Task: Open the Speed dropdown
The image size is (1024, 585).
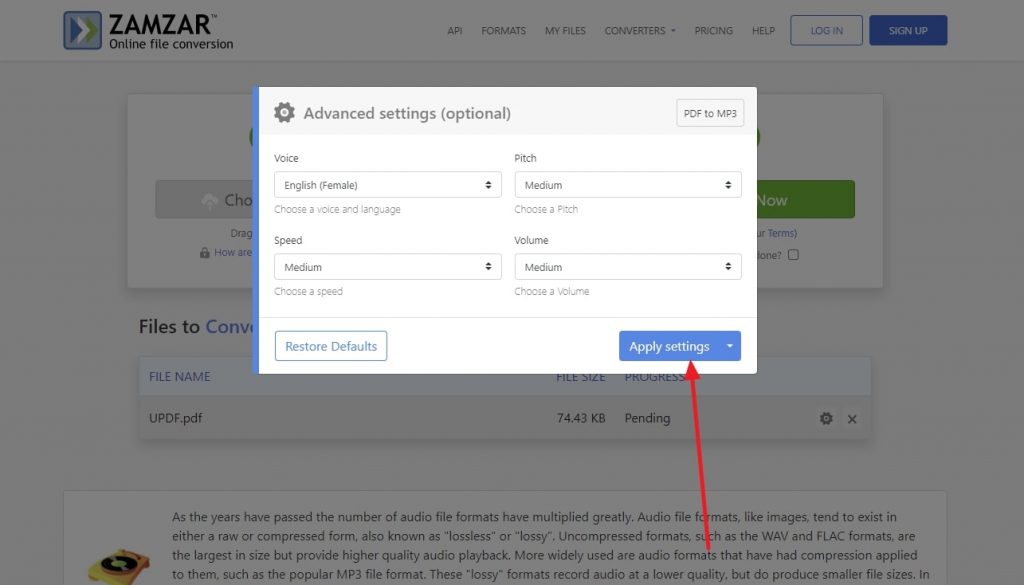Action: 387,266
